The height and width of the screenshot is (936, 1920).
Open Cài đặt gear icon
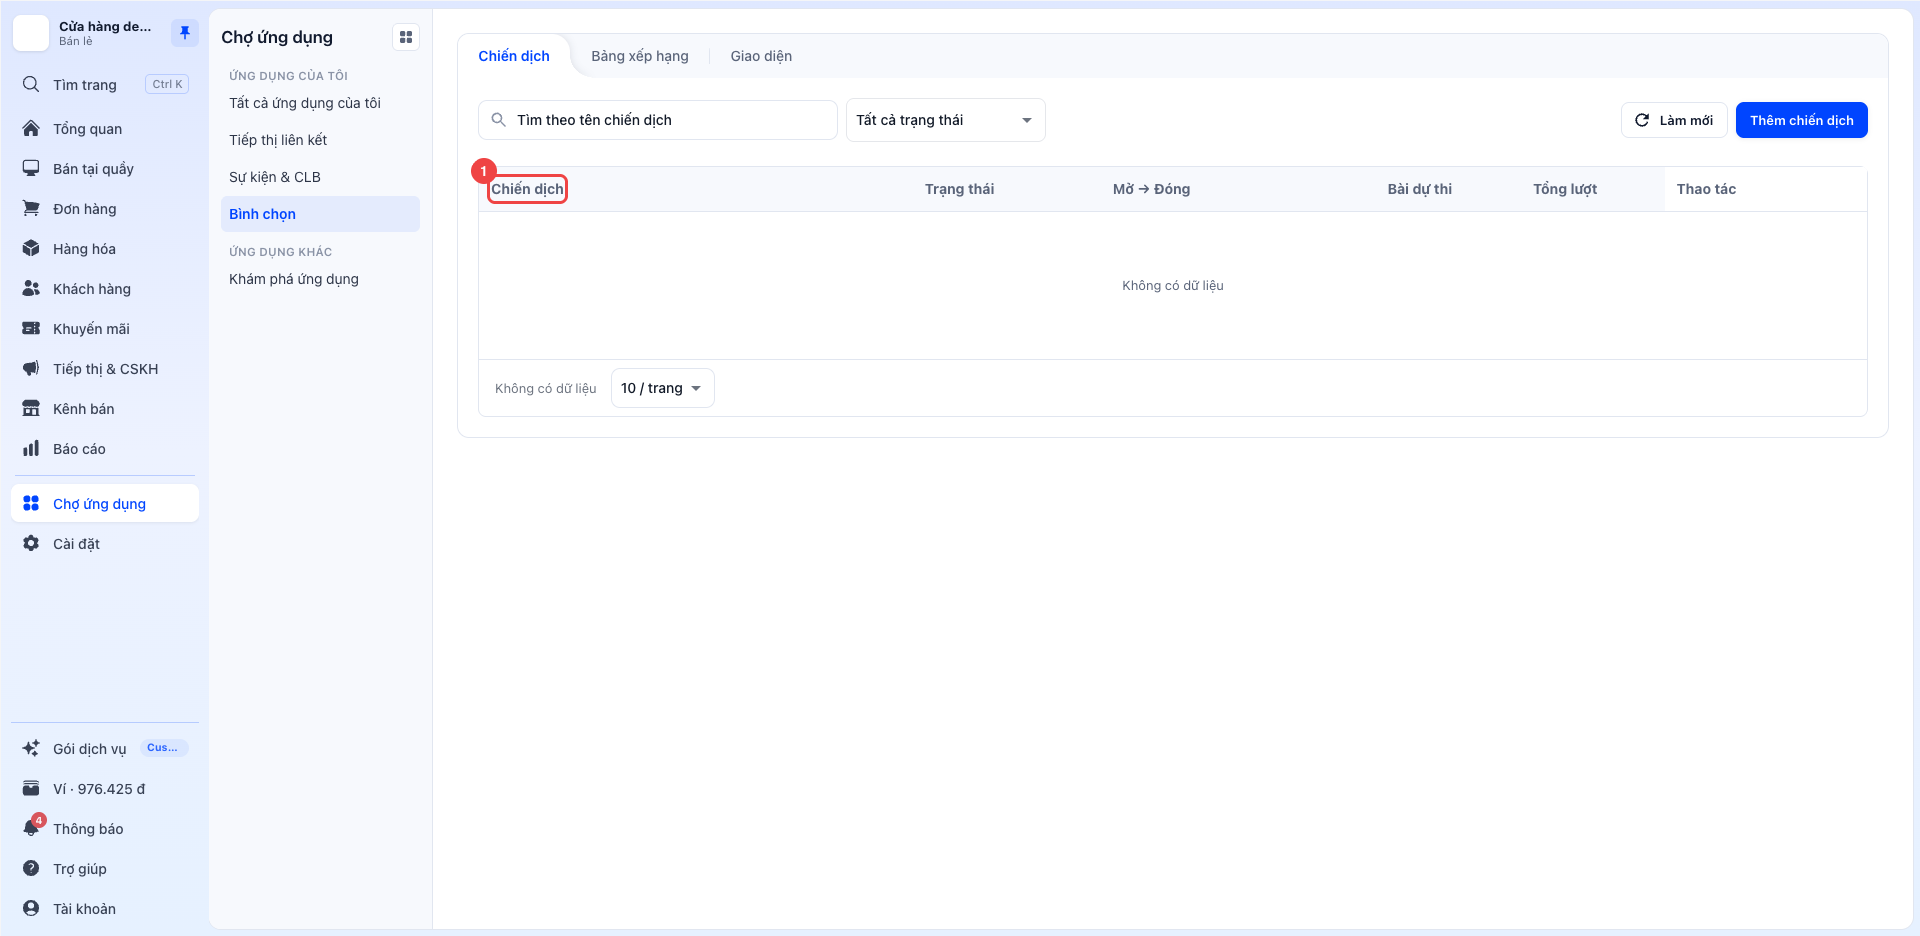pyautogui.click(x=31, y=543)
